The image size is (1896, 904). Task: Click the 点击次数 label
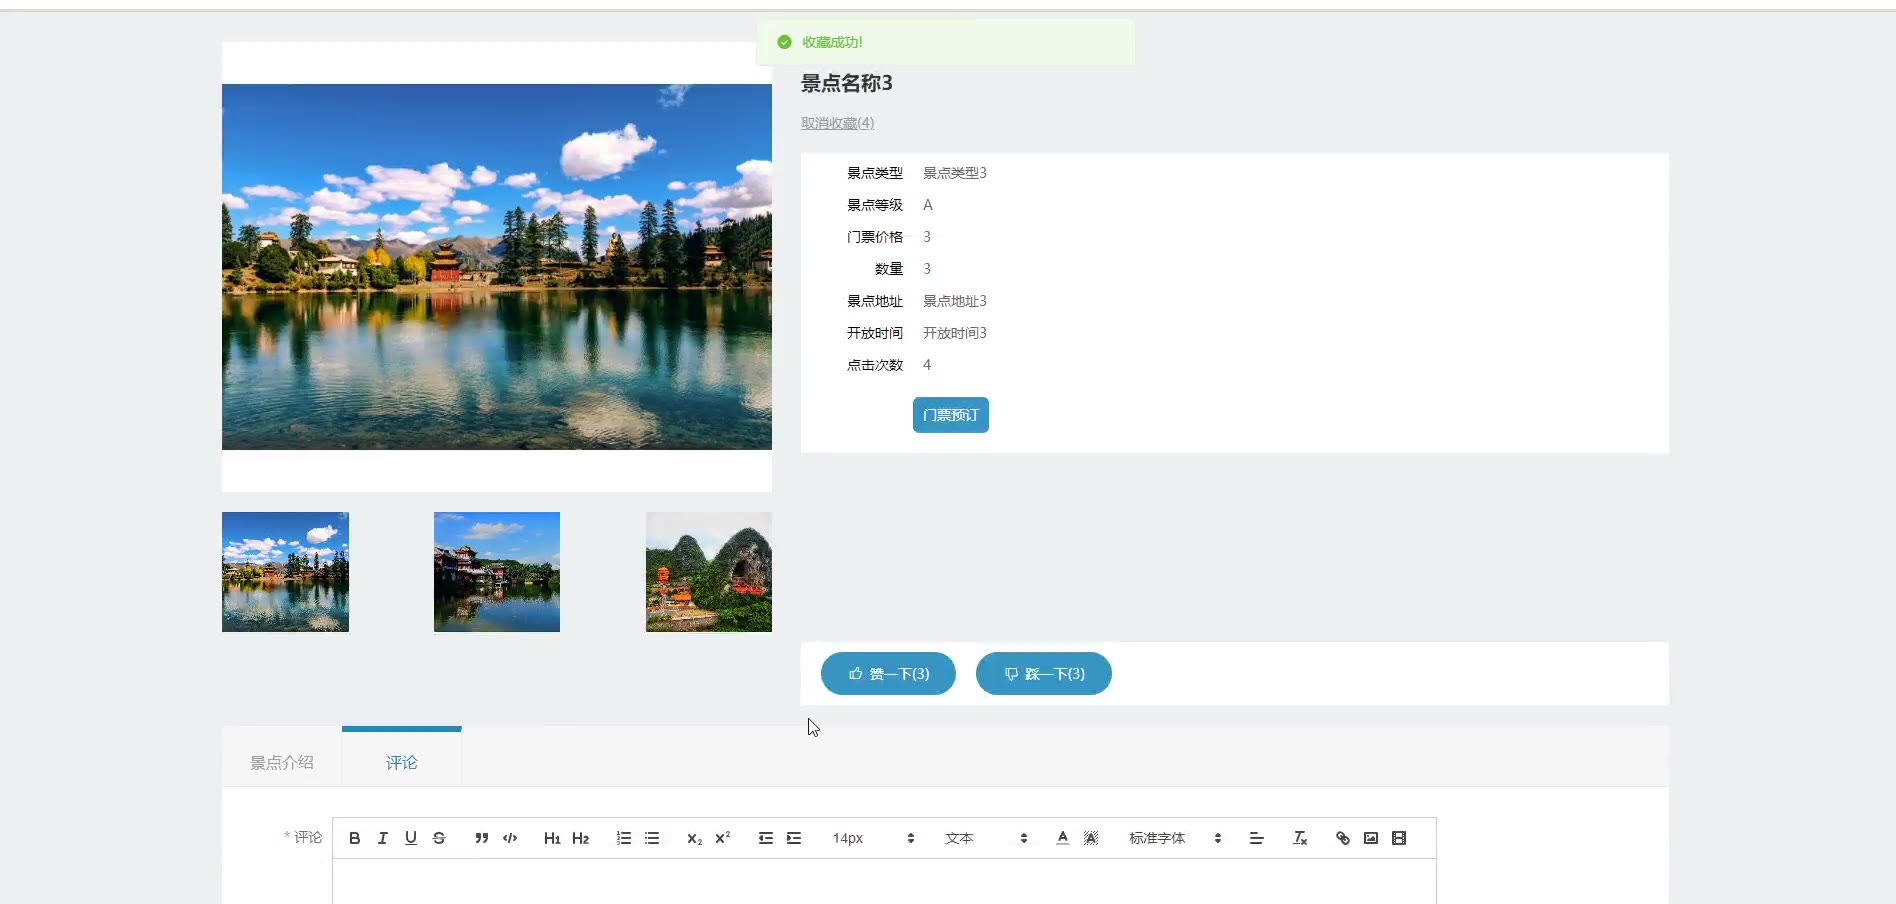click(875, 365)
